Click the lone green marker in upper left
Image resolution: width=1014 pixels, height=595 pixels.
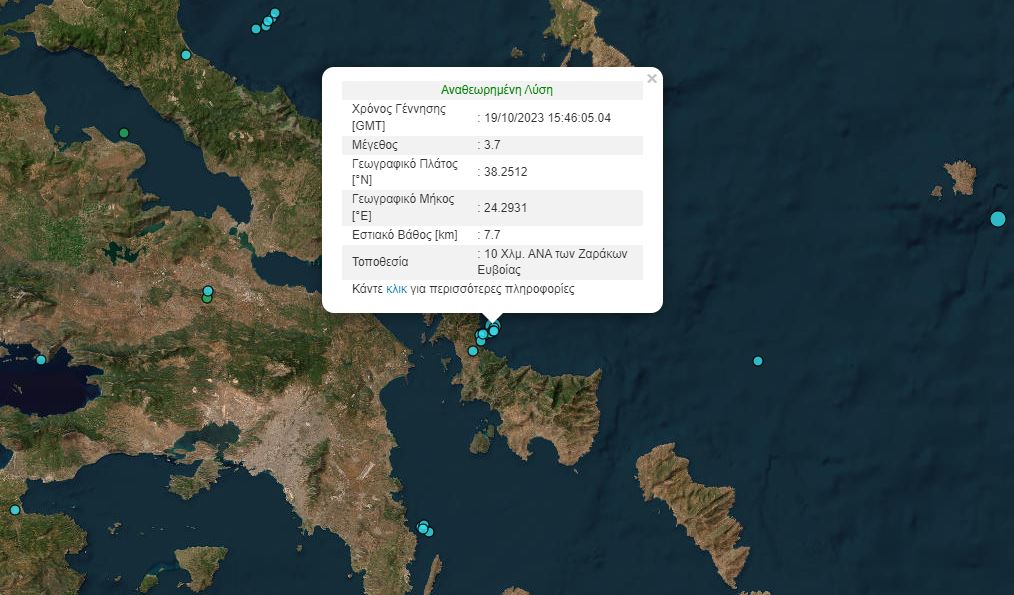(124, 133)
